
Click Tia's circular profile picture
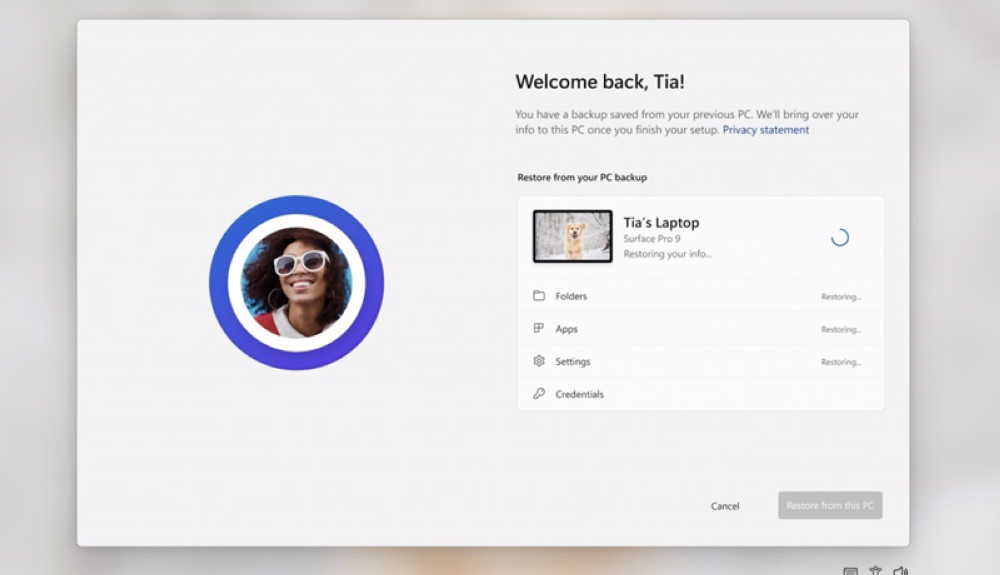[x=297, y=283]
